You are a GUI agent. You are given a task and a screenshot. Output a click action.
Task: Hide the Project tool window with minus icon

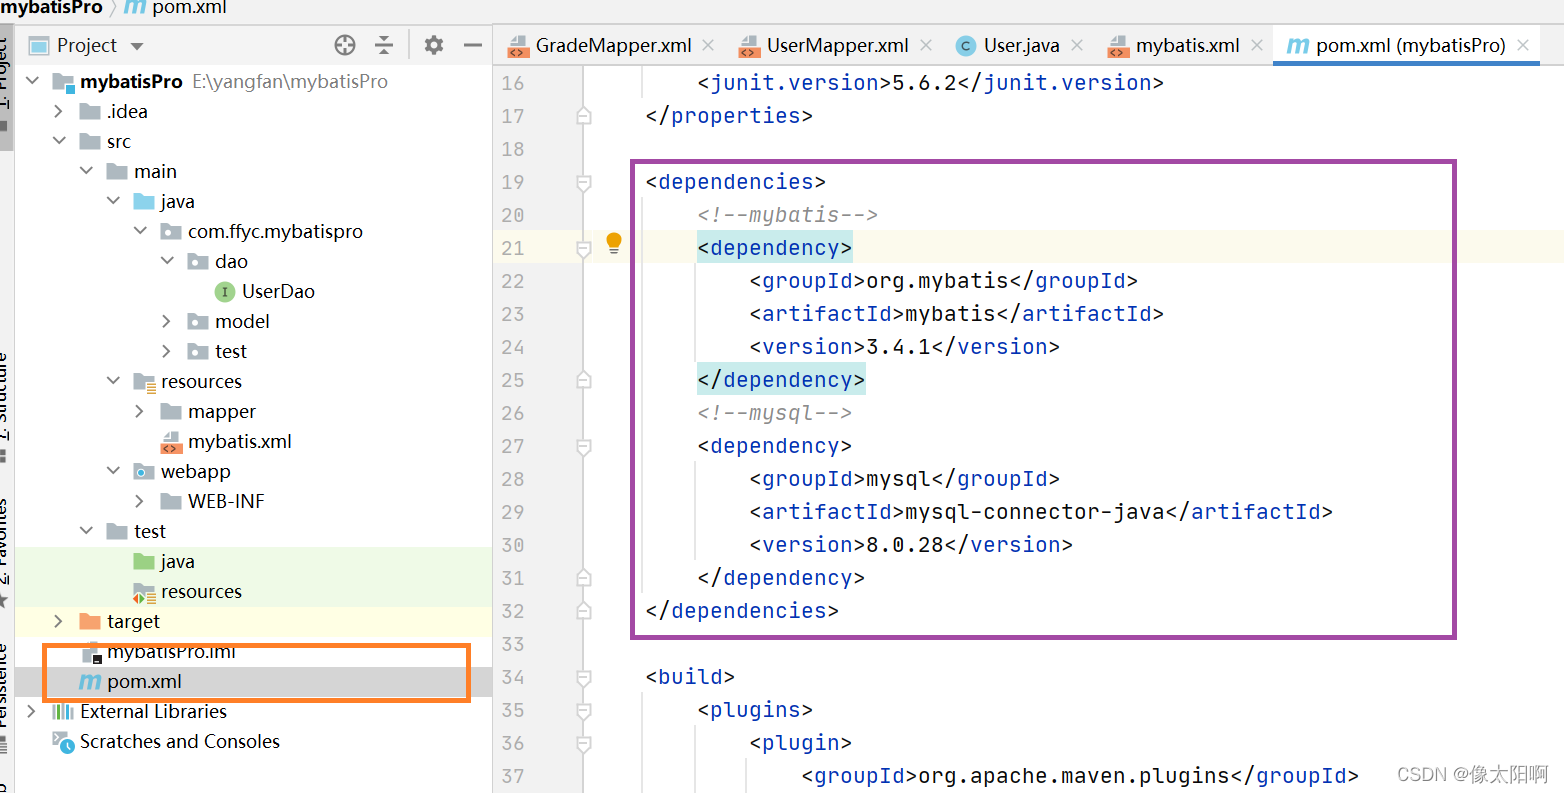click(x=473, y=45)
